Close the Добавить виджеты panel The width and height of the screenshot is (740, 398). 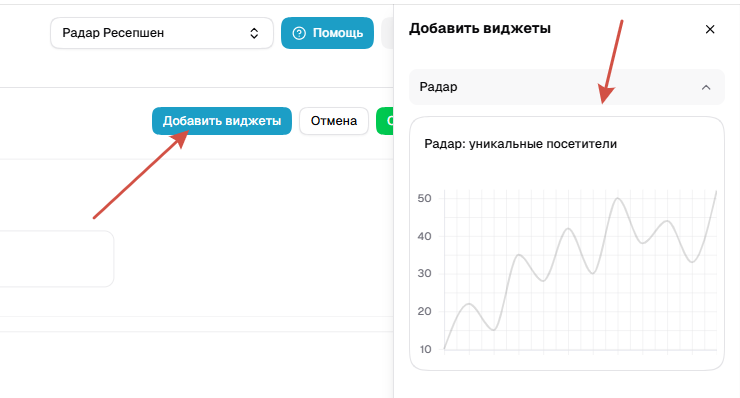click(710, 29)
